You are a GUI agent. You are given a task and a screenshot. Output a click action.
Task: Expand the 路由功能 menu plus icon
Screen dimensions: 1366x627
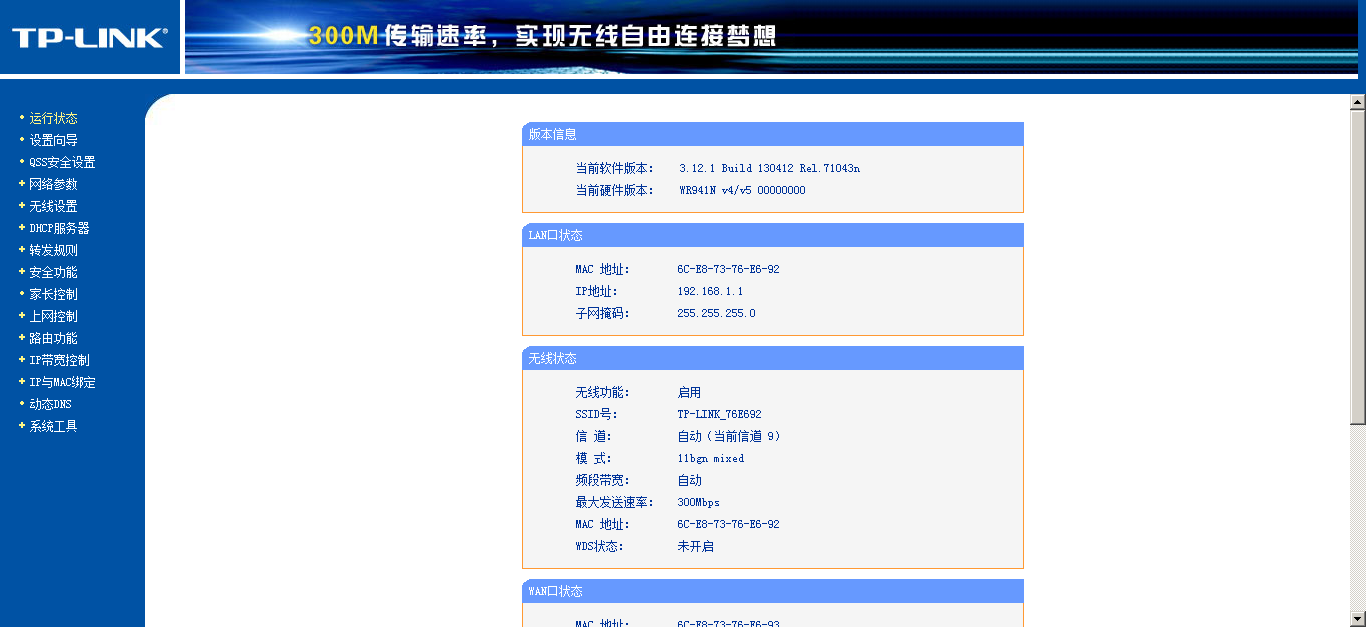[22, 338]
